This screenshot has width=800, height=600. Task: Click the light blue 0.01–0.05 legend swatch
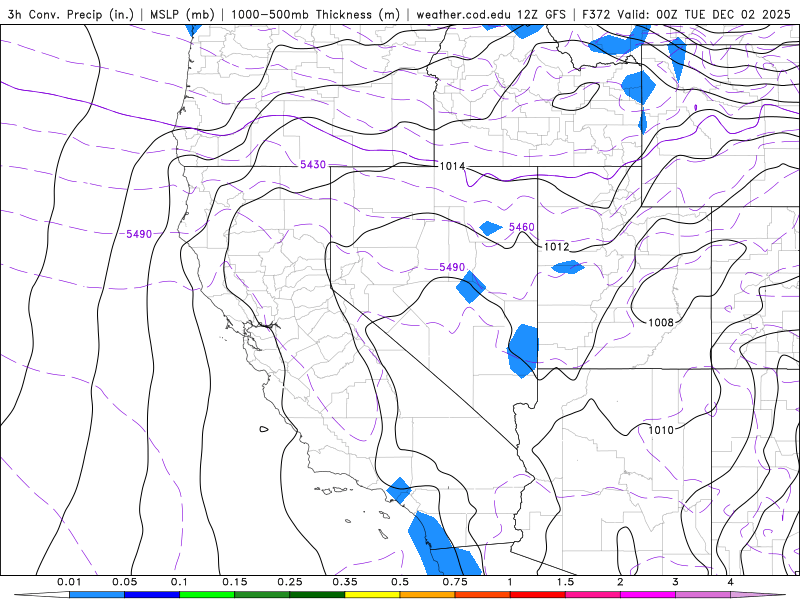tap(97, 595)
